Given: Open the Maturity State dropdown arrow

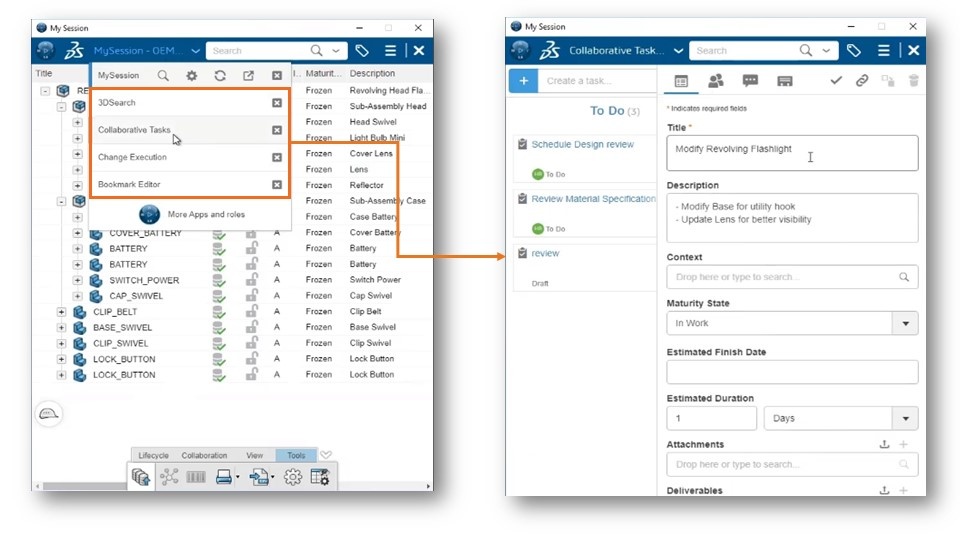Looking at the screenshot, I should (x=906, y=323).
